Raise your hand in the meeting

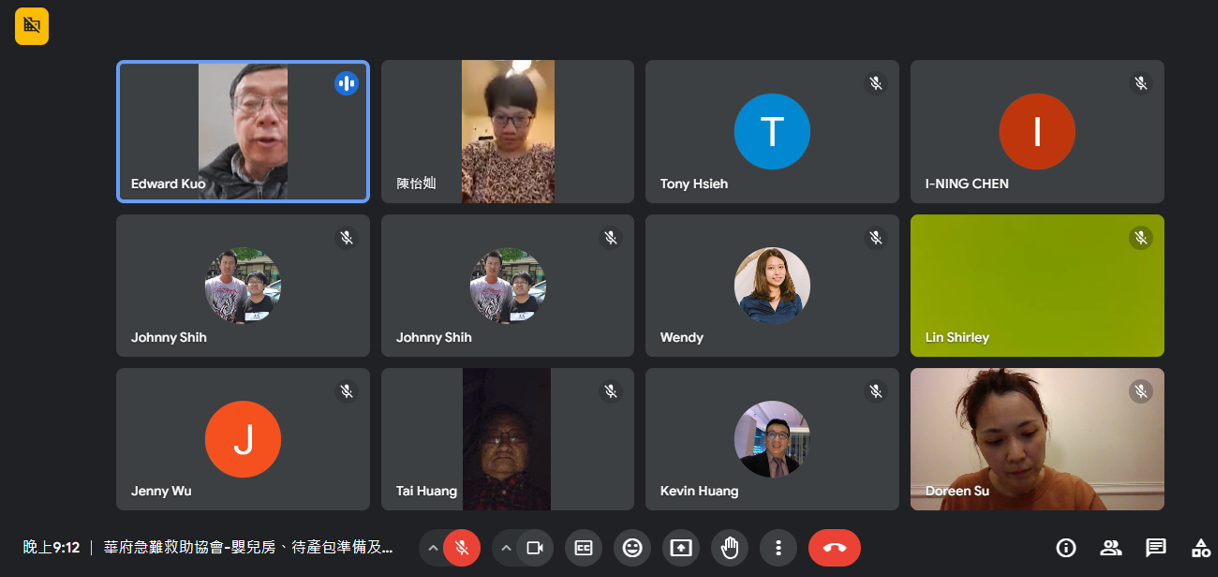[730, 548]
